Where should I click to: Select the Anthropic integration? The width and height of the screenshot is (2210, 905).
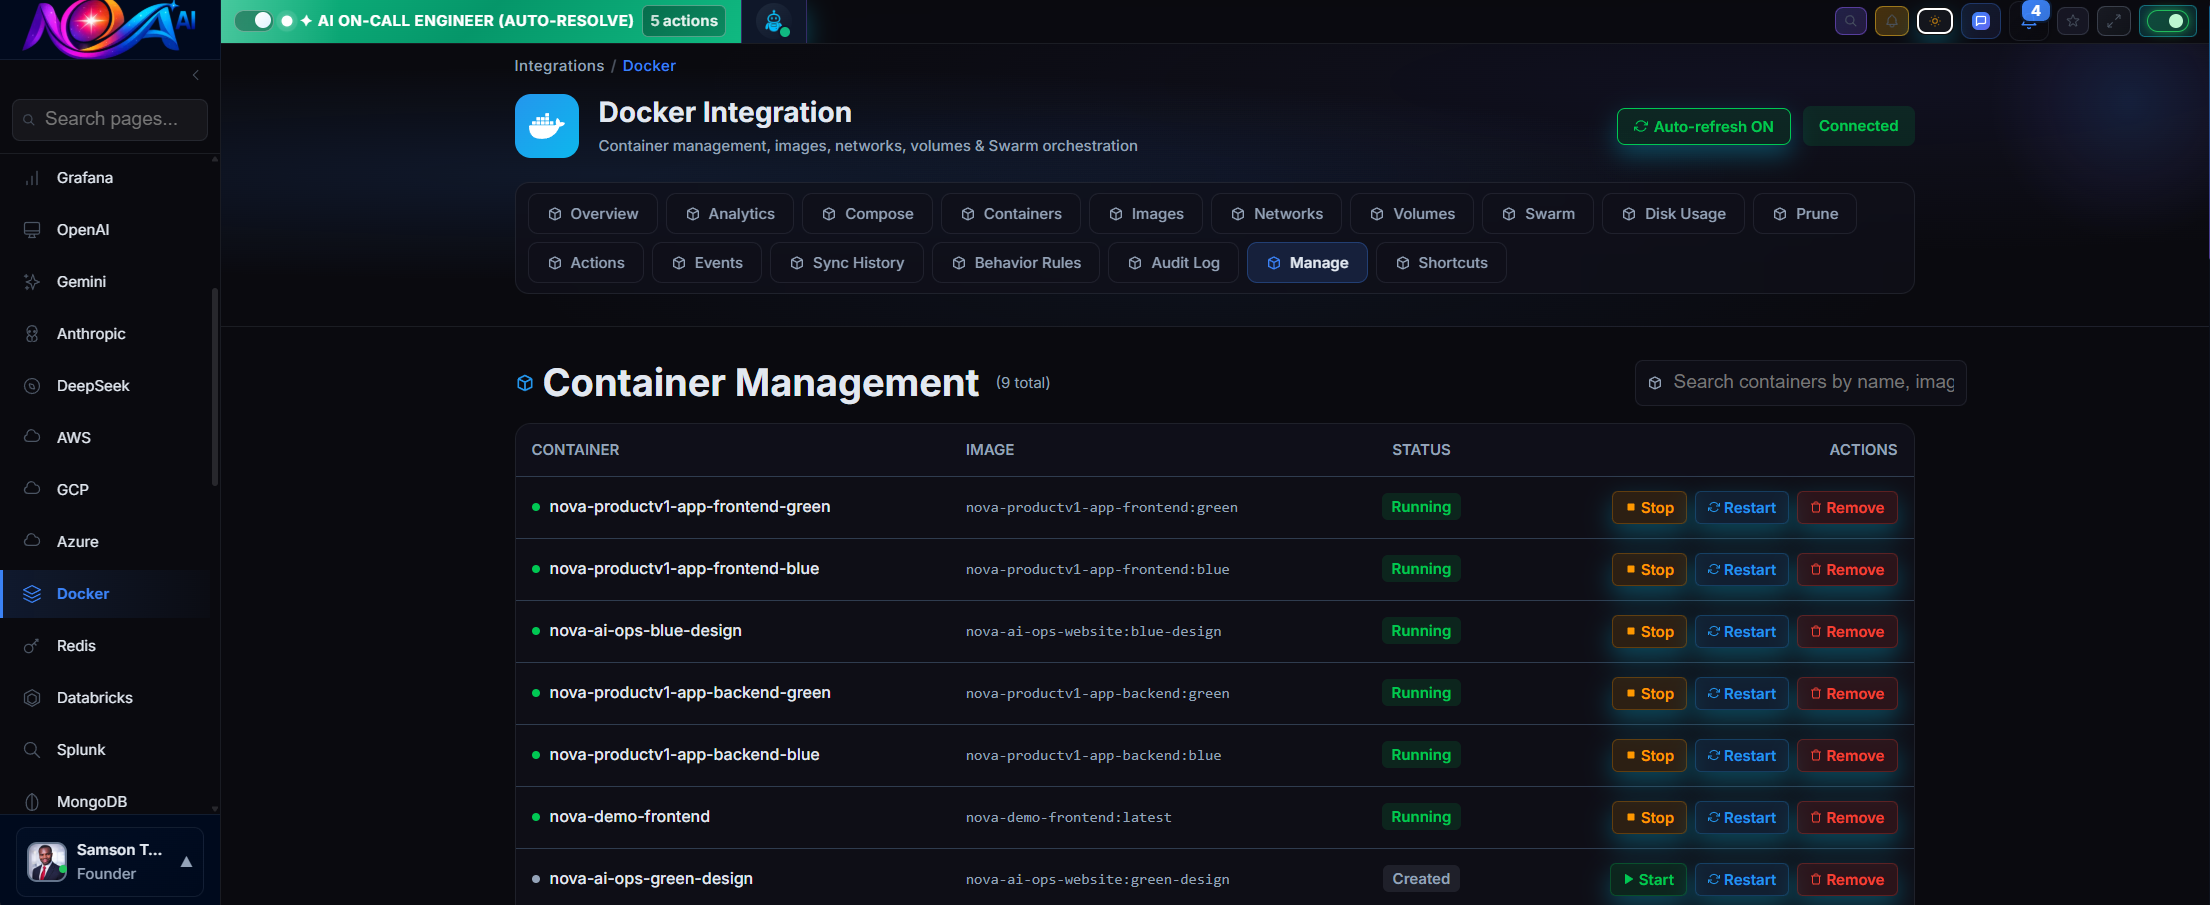pyautogui.click(x=91, y=333)
